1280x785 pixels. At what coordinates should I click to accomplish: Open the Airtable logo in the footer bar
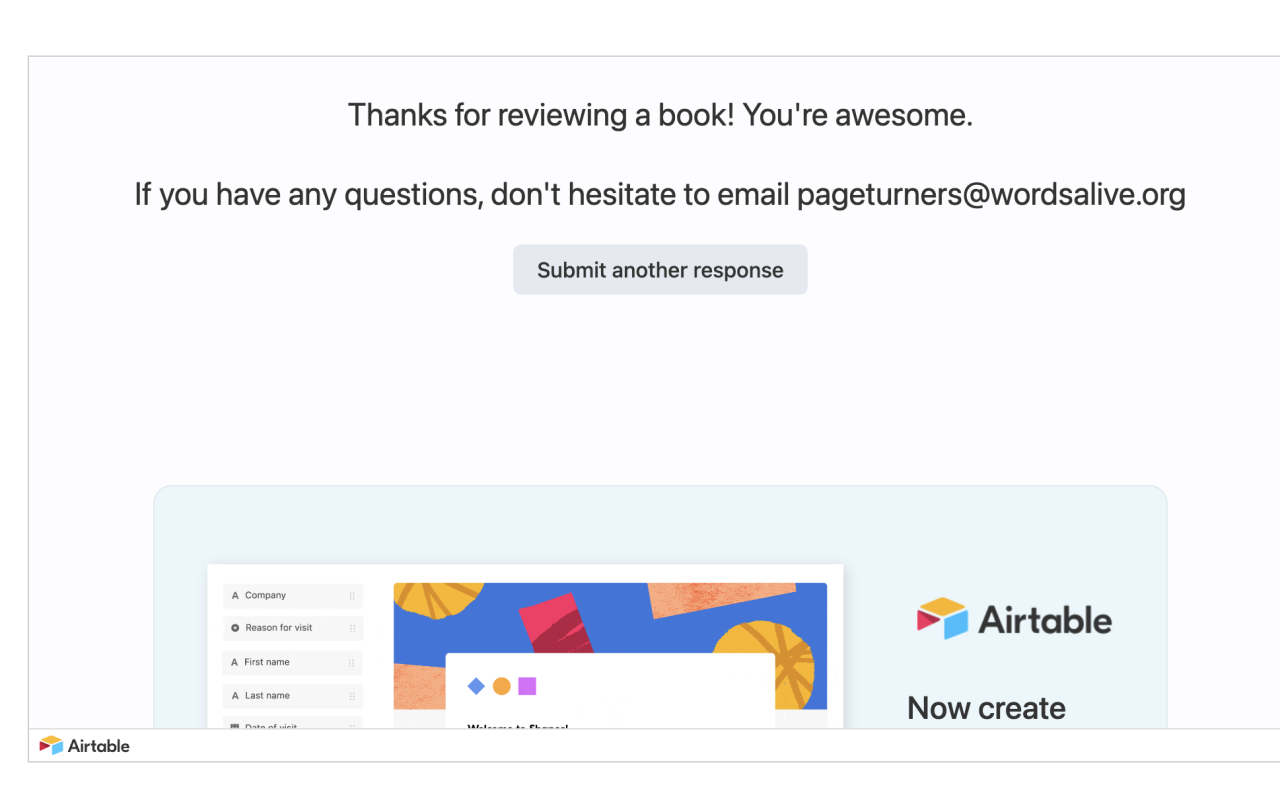click(x=85, y=745)
